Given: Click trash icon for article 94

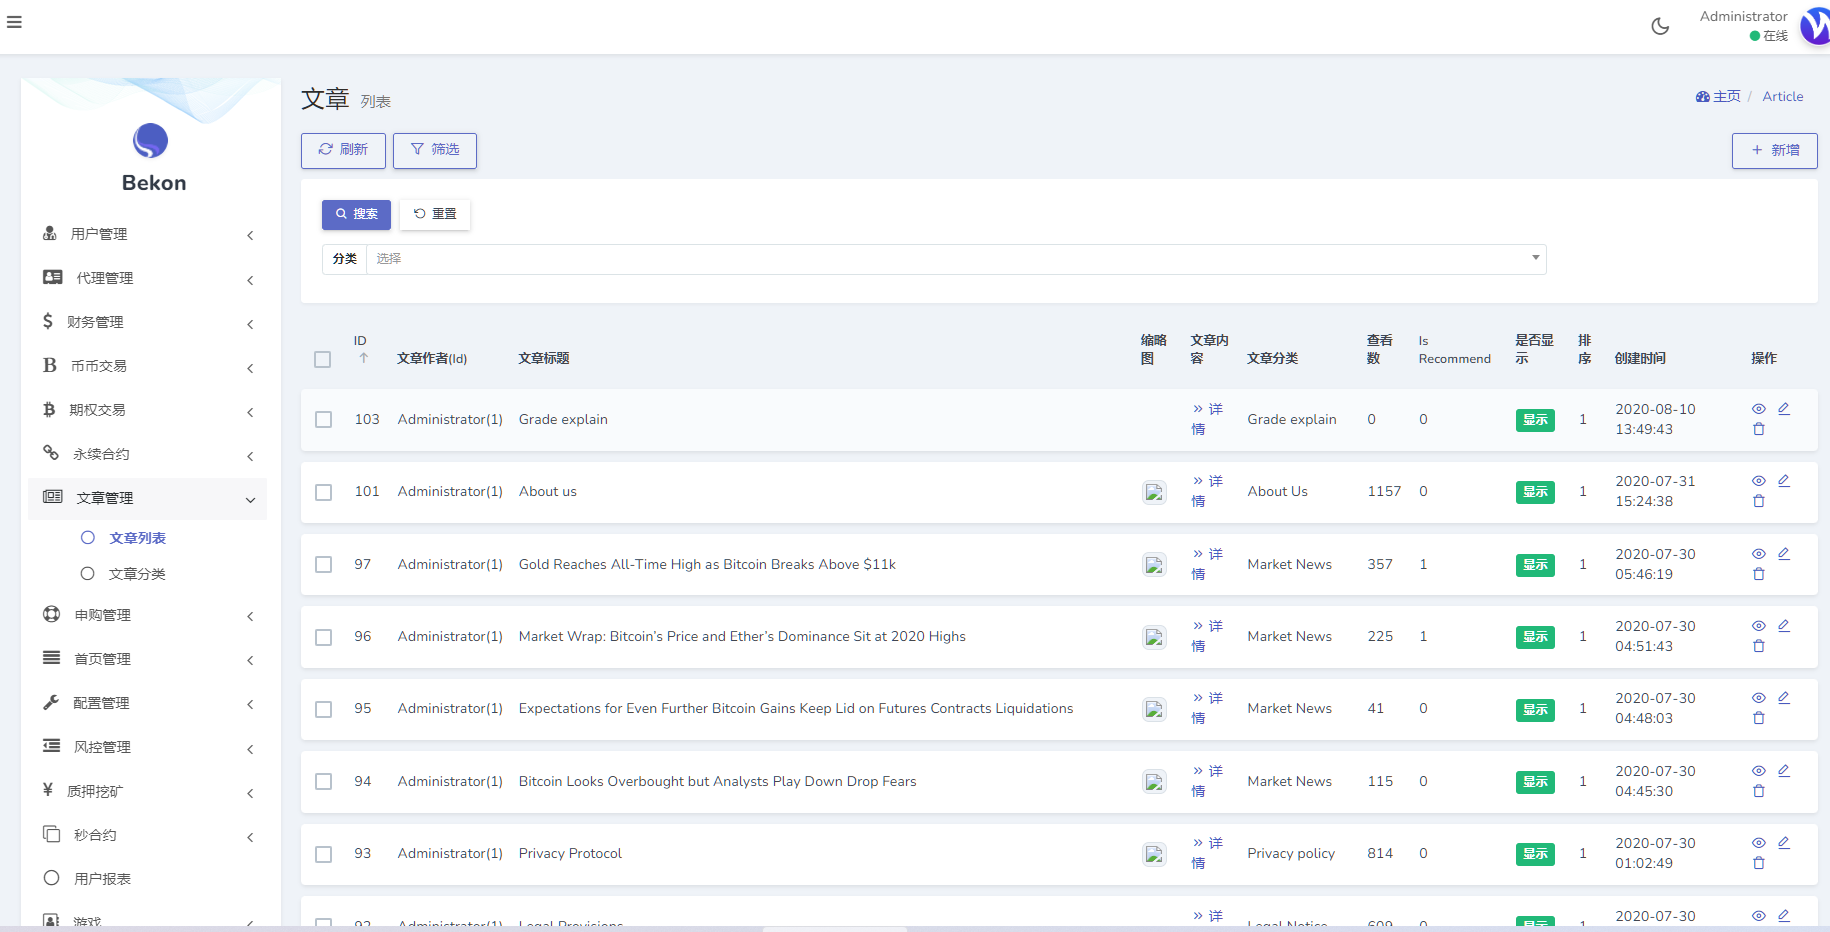Looking at the screenshot, I should 1759,791.
